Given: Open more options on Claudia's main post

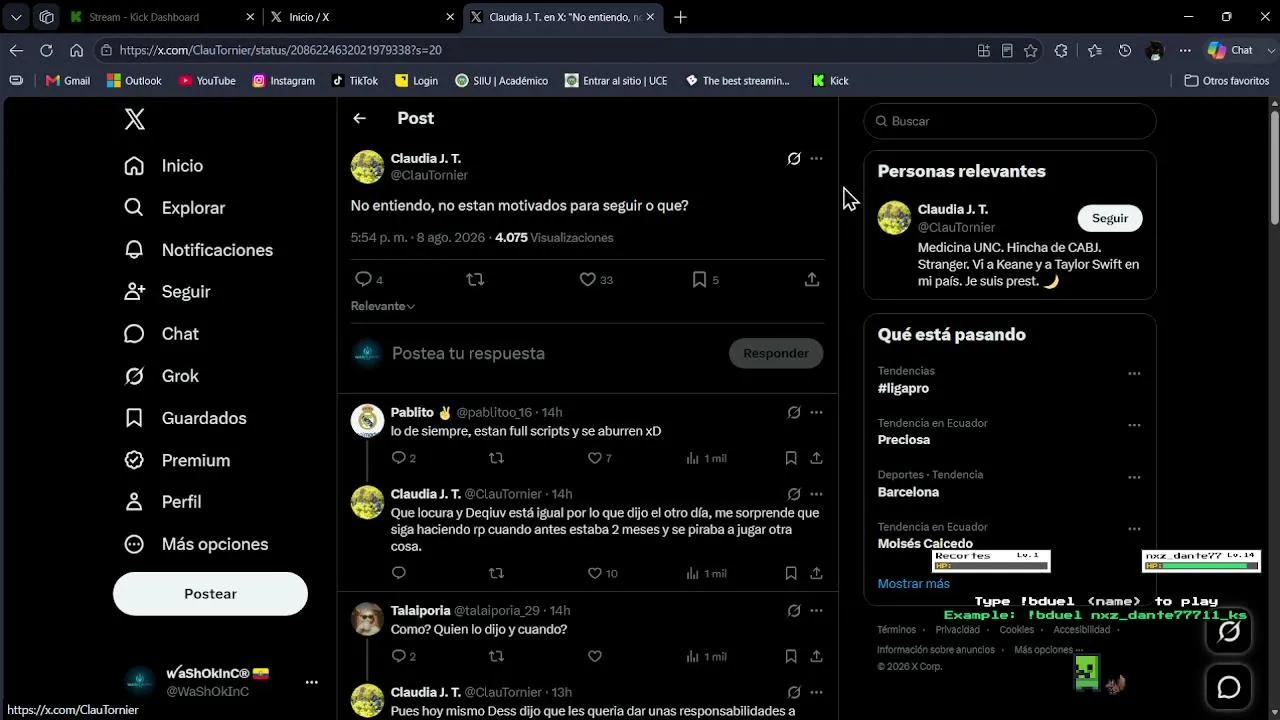Looking at the screenshot, I should coord(816,158).
